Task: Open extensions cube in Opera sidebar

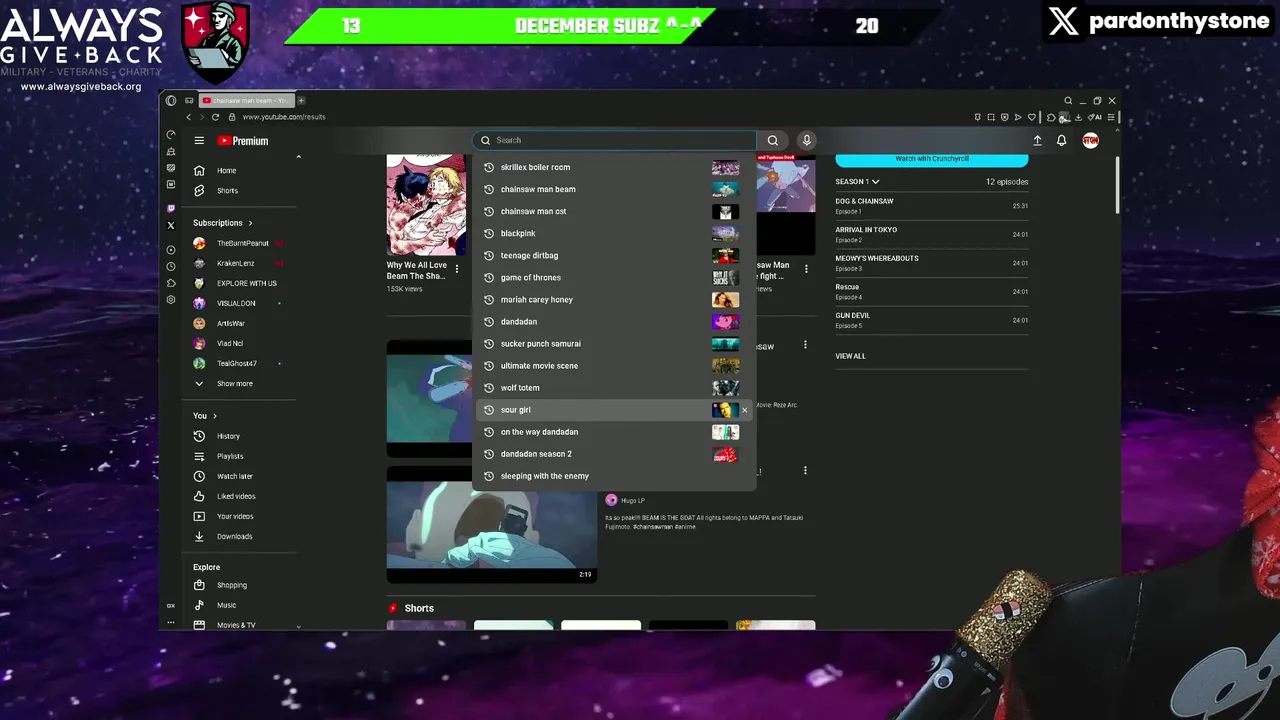Action: (x=171, y=283)
